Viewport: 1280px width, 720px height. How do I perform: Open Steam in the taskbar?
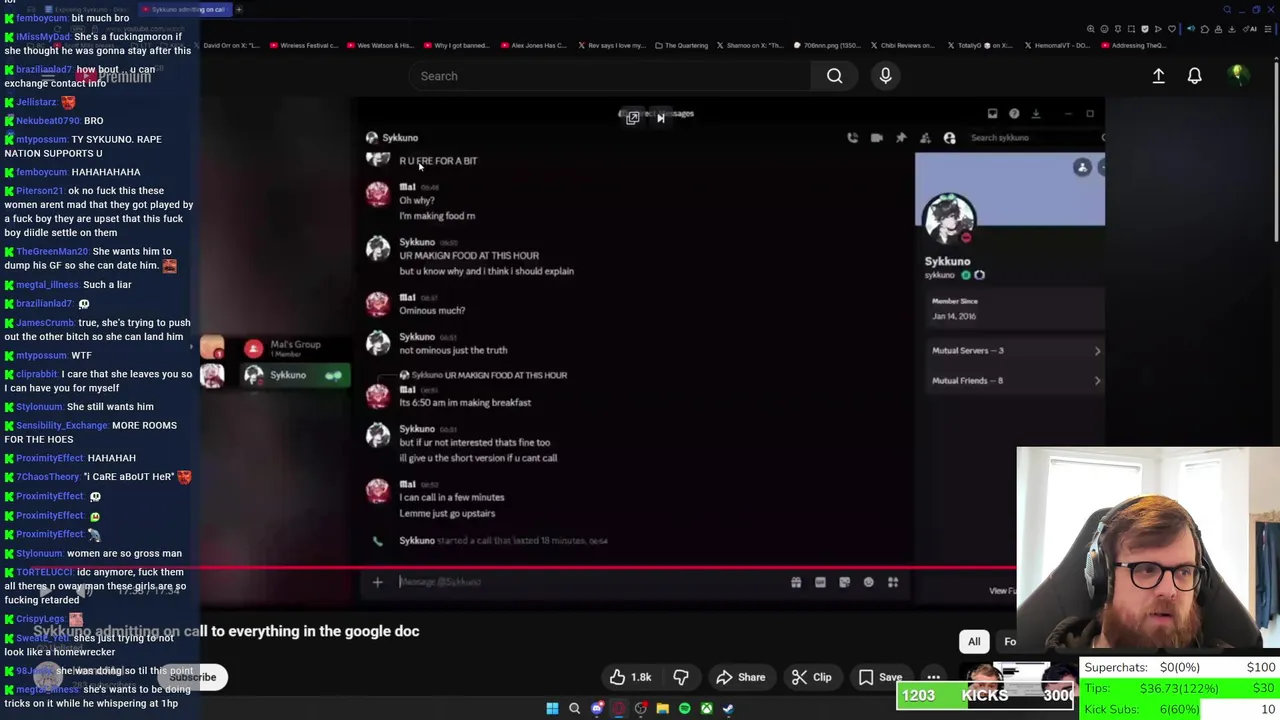tap(728, 709)
